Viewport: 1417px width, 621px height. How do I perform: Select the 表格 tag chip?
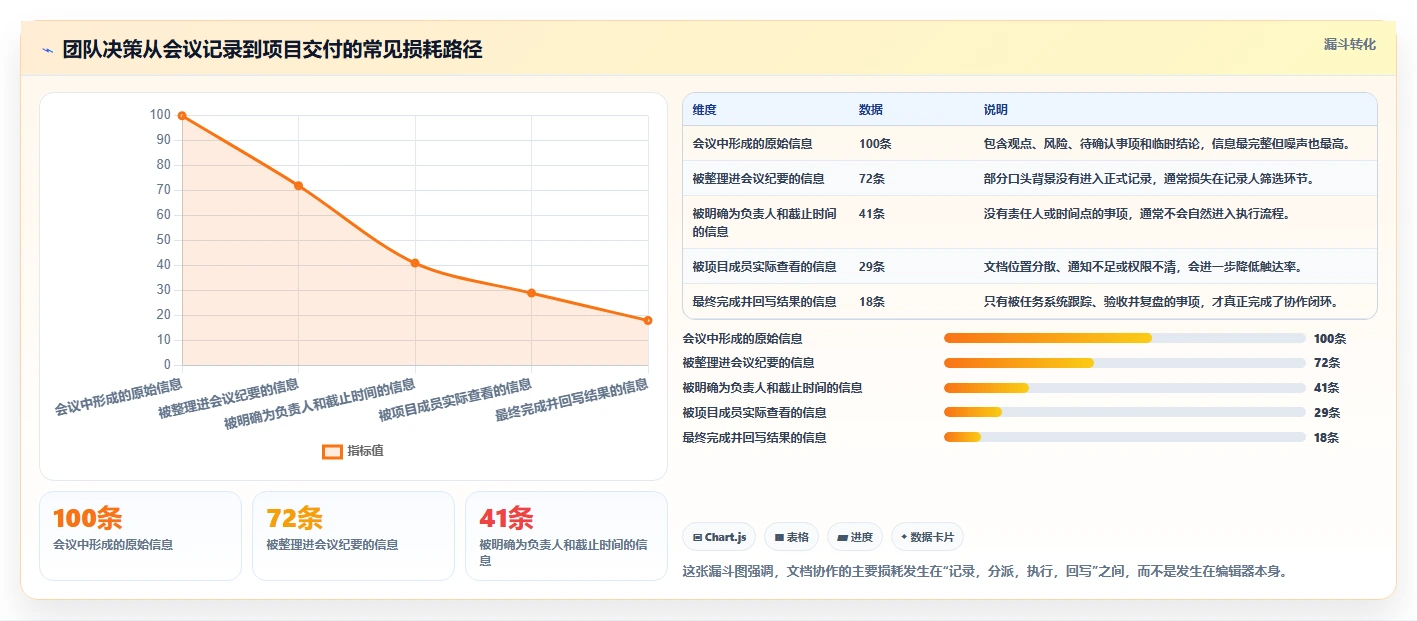point(791,537)
